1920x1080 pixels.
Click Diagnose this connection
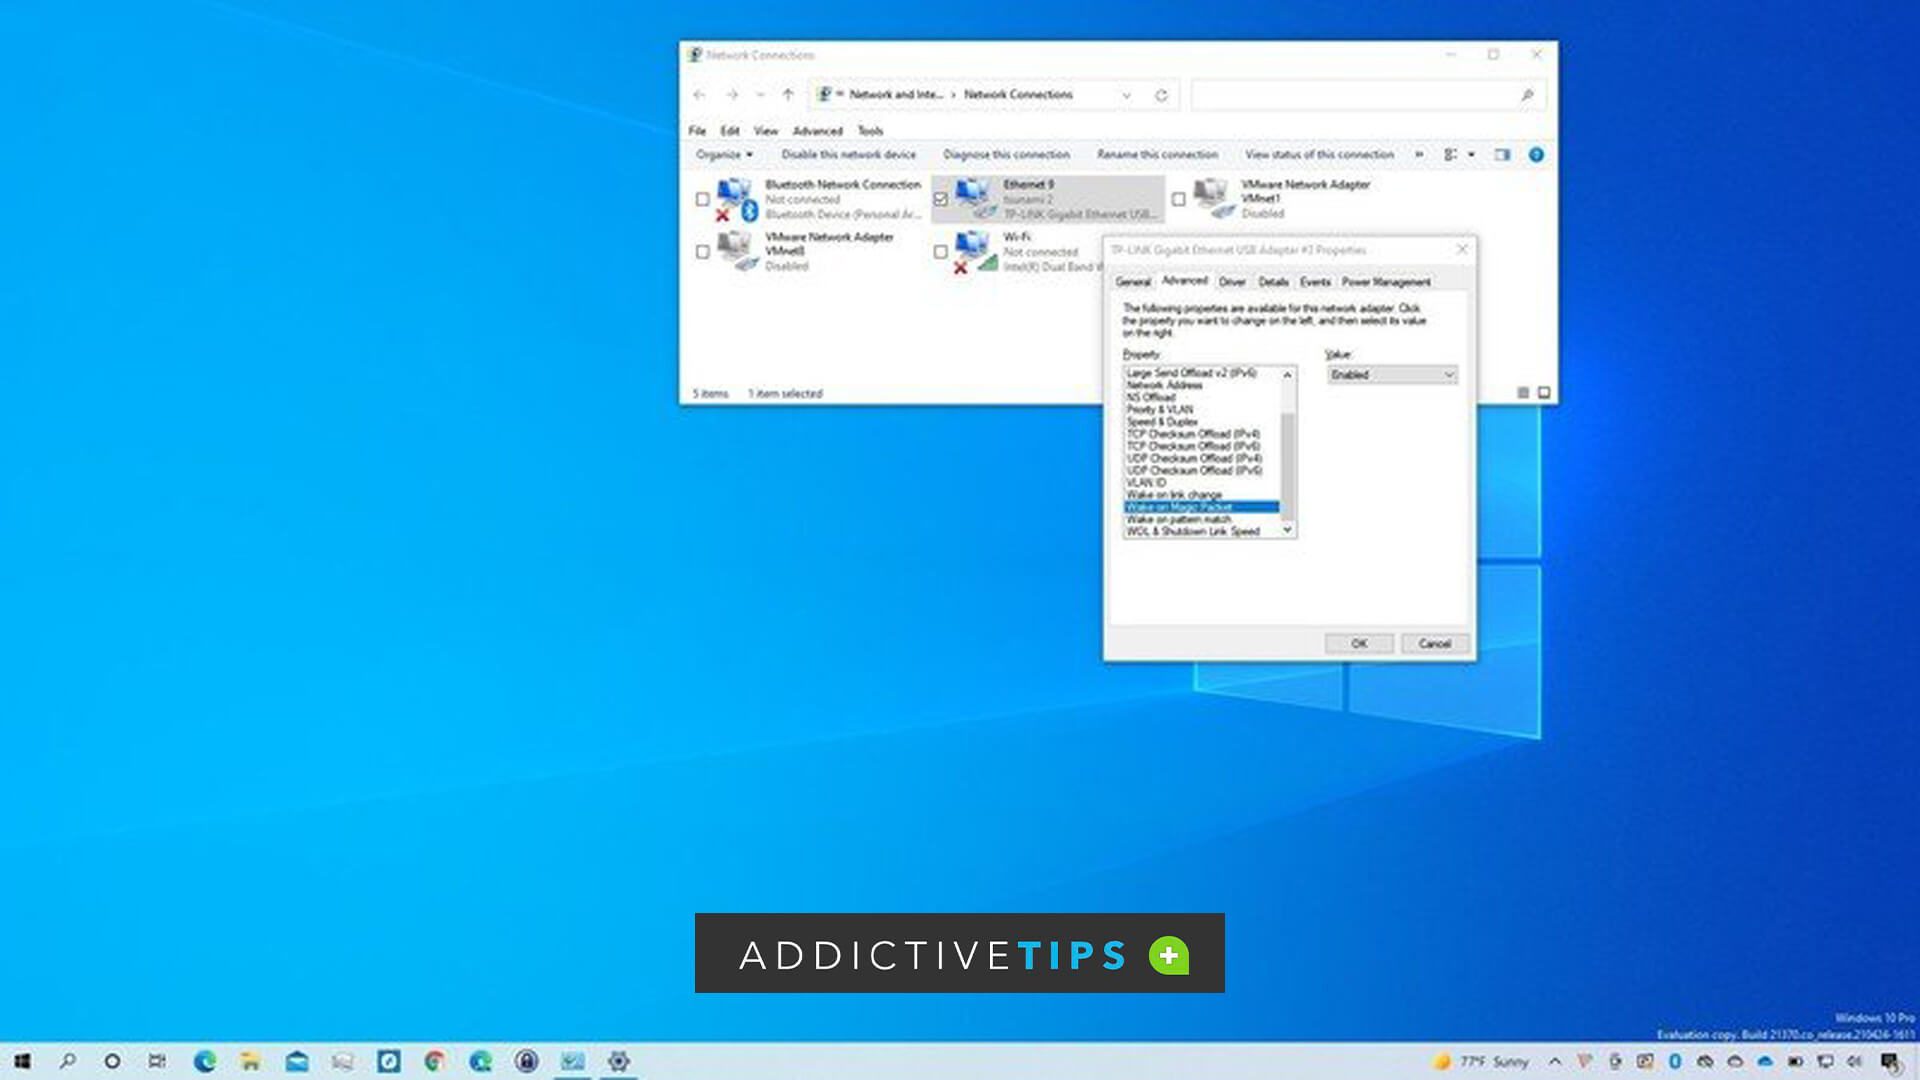pyautogui.click(x=1006, y=154)
